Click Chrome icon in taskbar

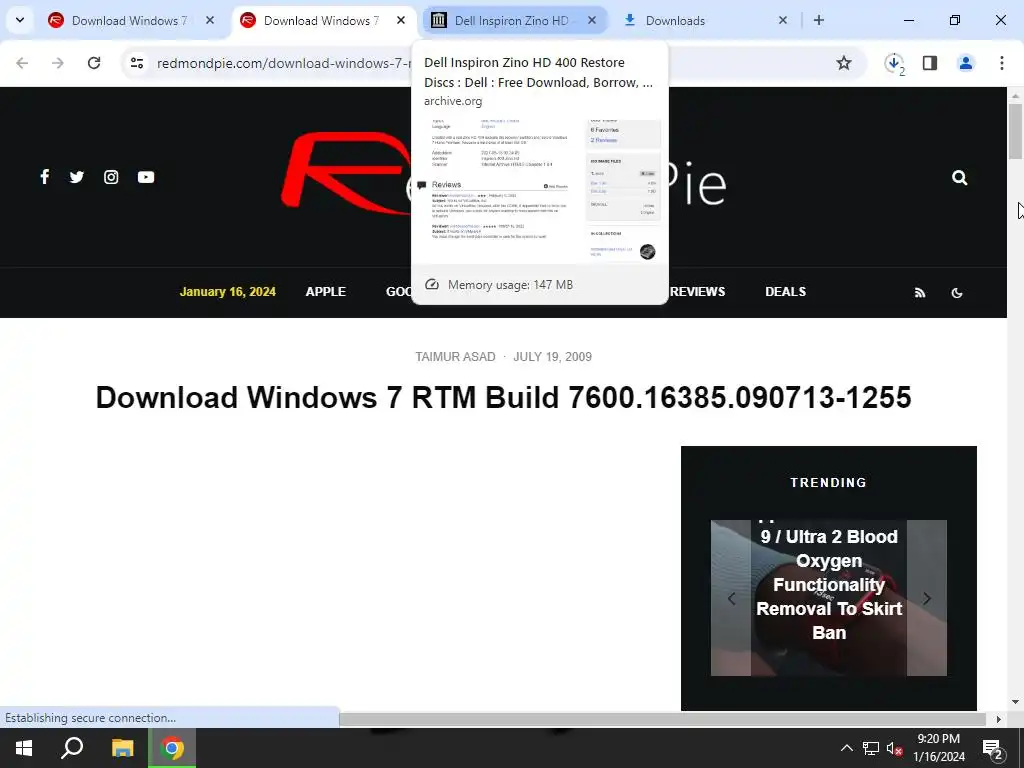click(x=172, y=748)
